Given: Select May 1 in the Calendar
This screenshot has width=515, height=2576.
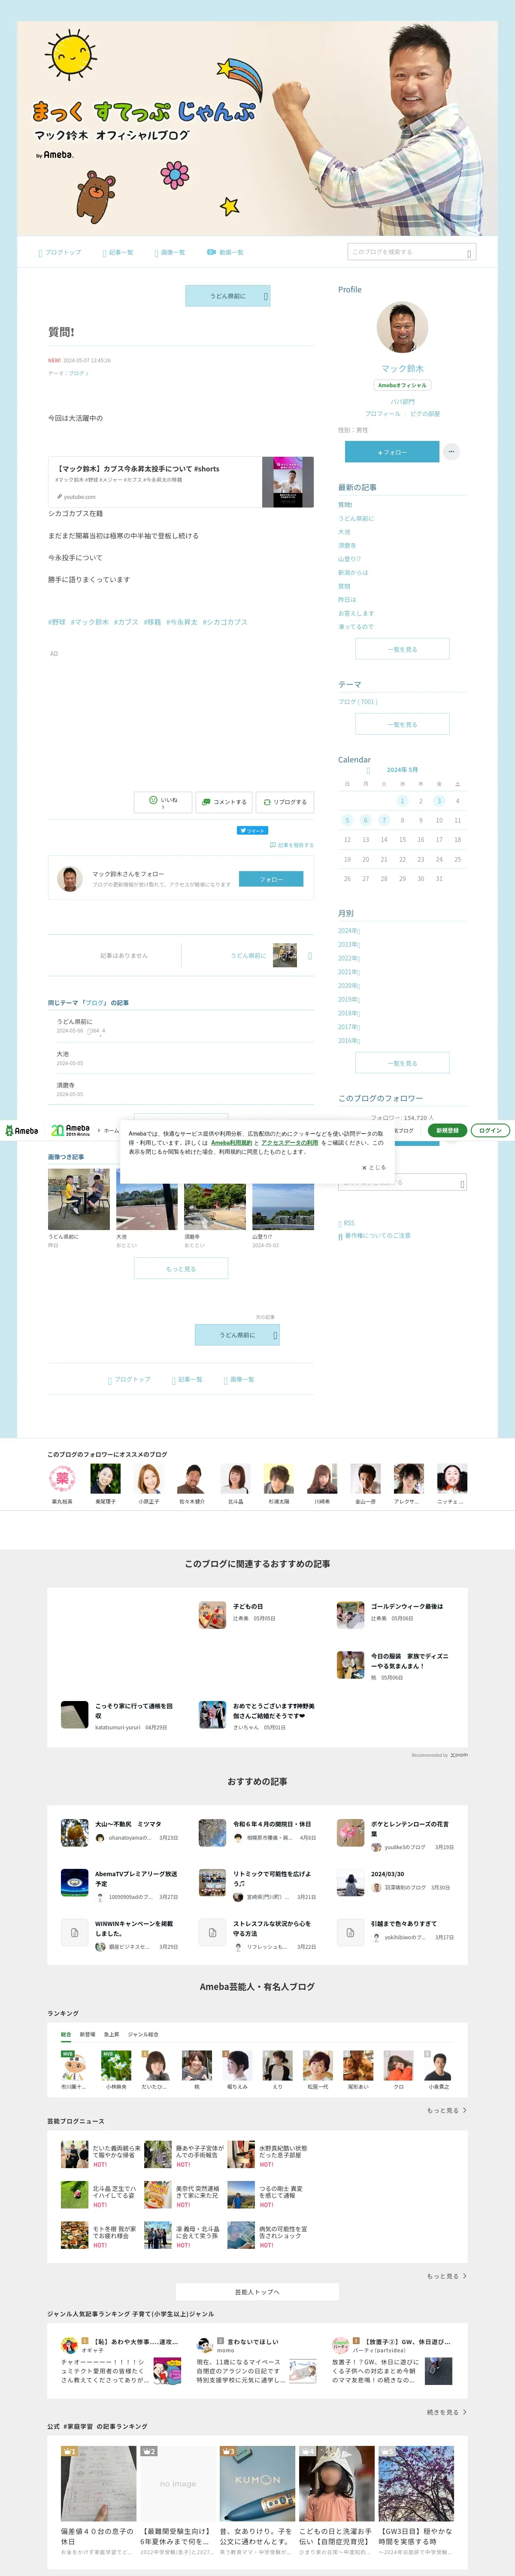Looking at the screenshot, I should pos(402,801).
